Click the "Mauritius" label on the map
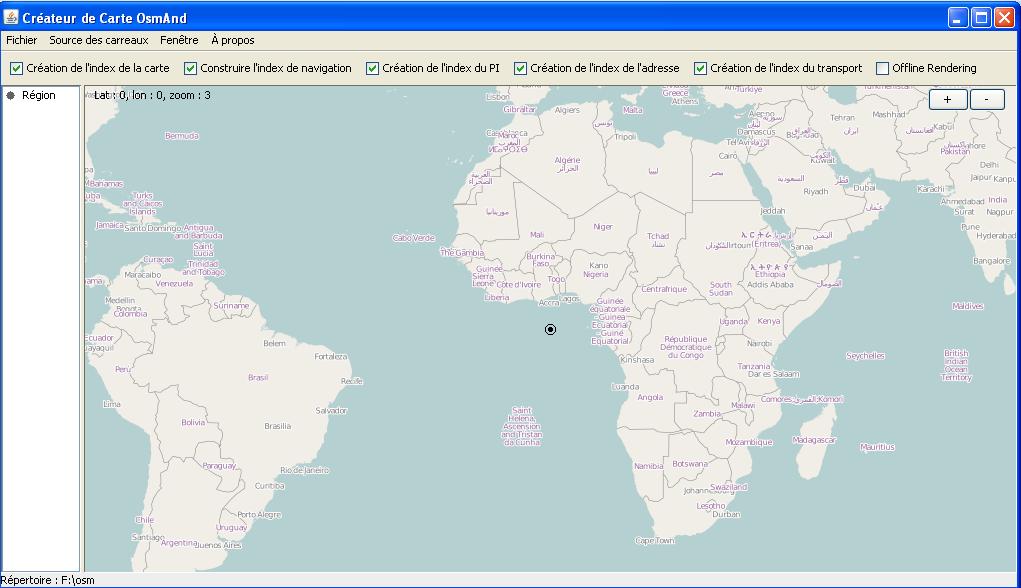Image resolution: width=1021 pixels, height=588 pixels. (877, 447)
